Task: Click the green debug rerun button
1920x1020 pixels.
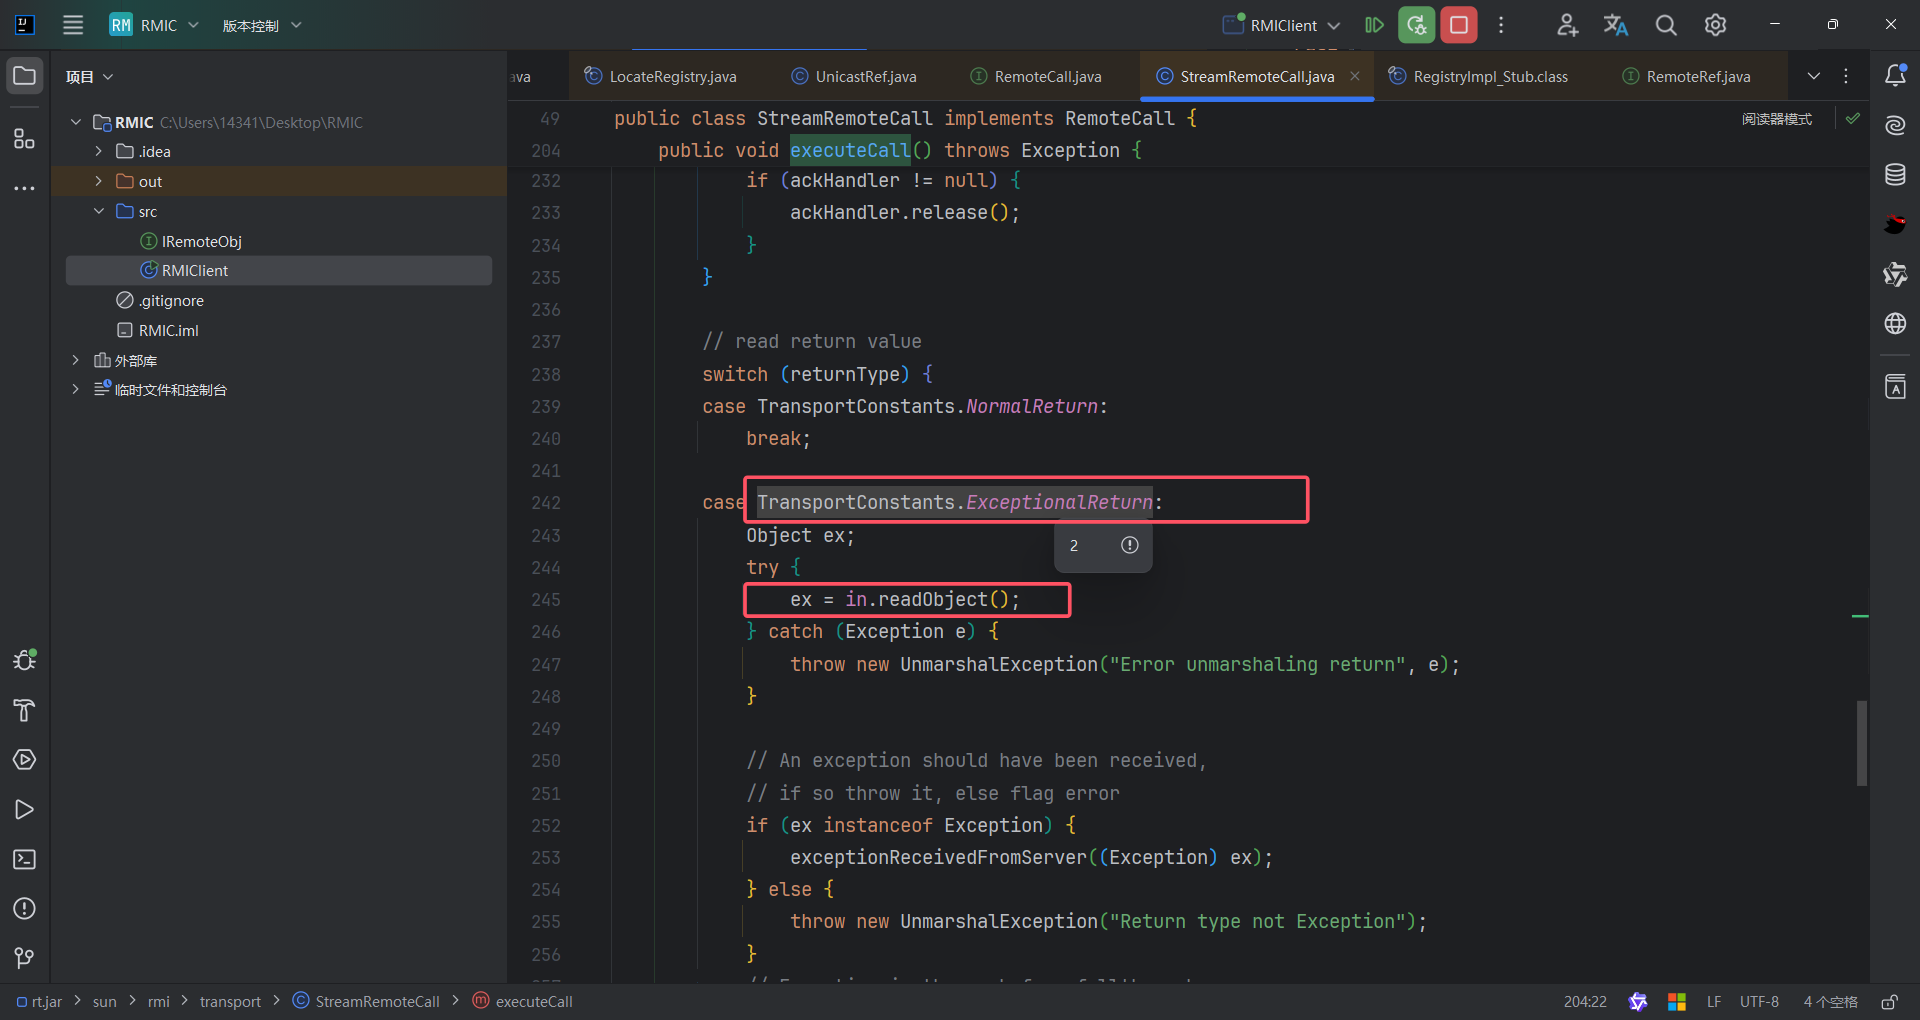Action: (1416, 25)
